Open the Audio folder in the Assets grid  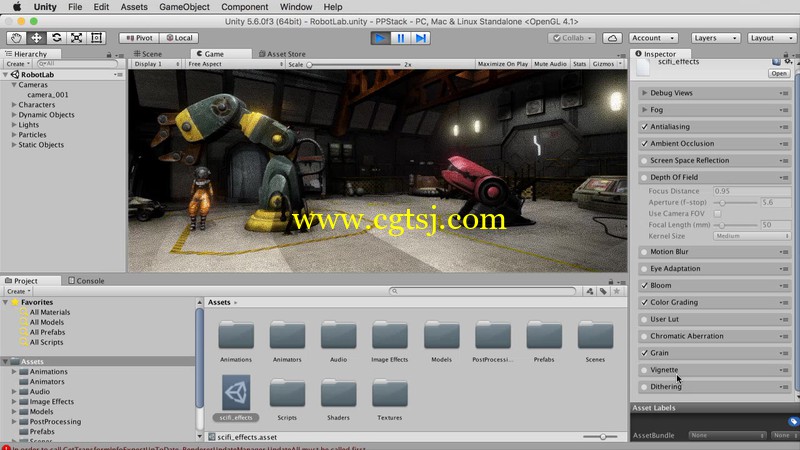338,336
